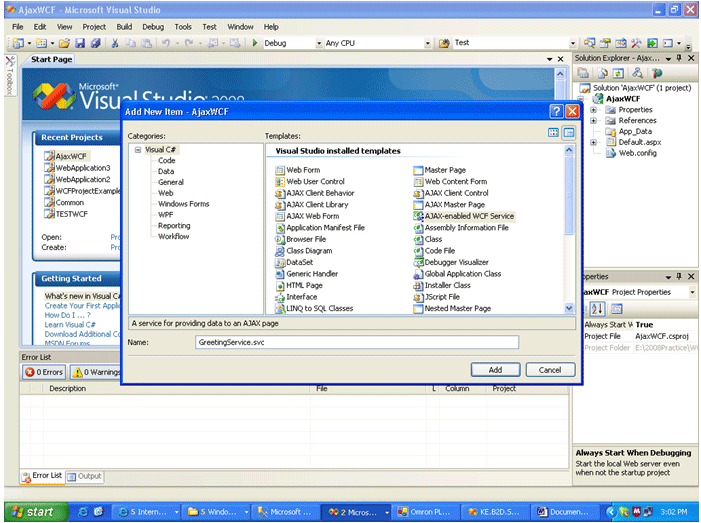Toggle the 0 Errors filter button
The width and height of the screenshot is (701, 523).
point(44,372)
